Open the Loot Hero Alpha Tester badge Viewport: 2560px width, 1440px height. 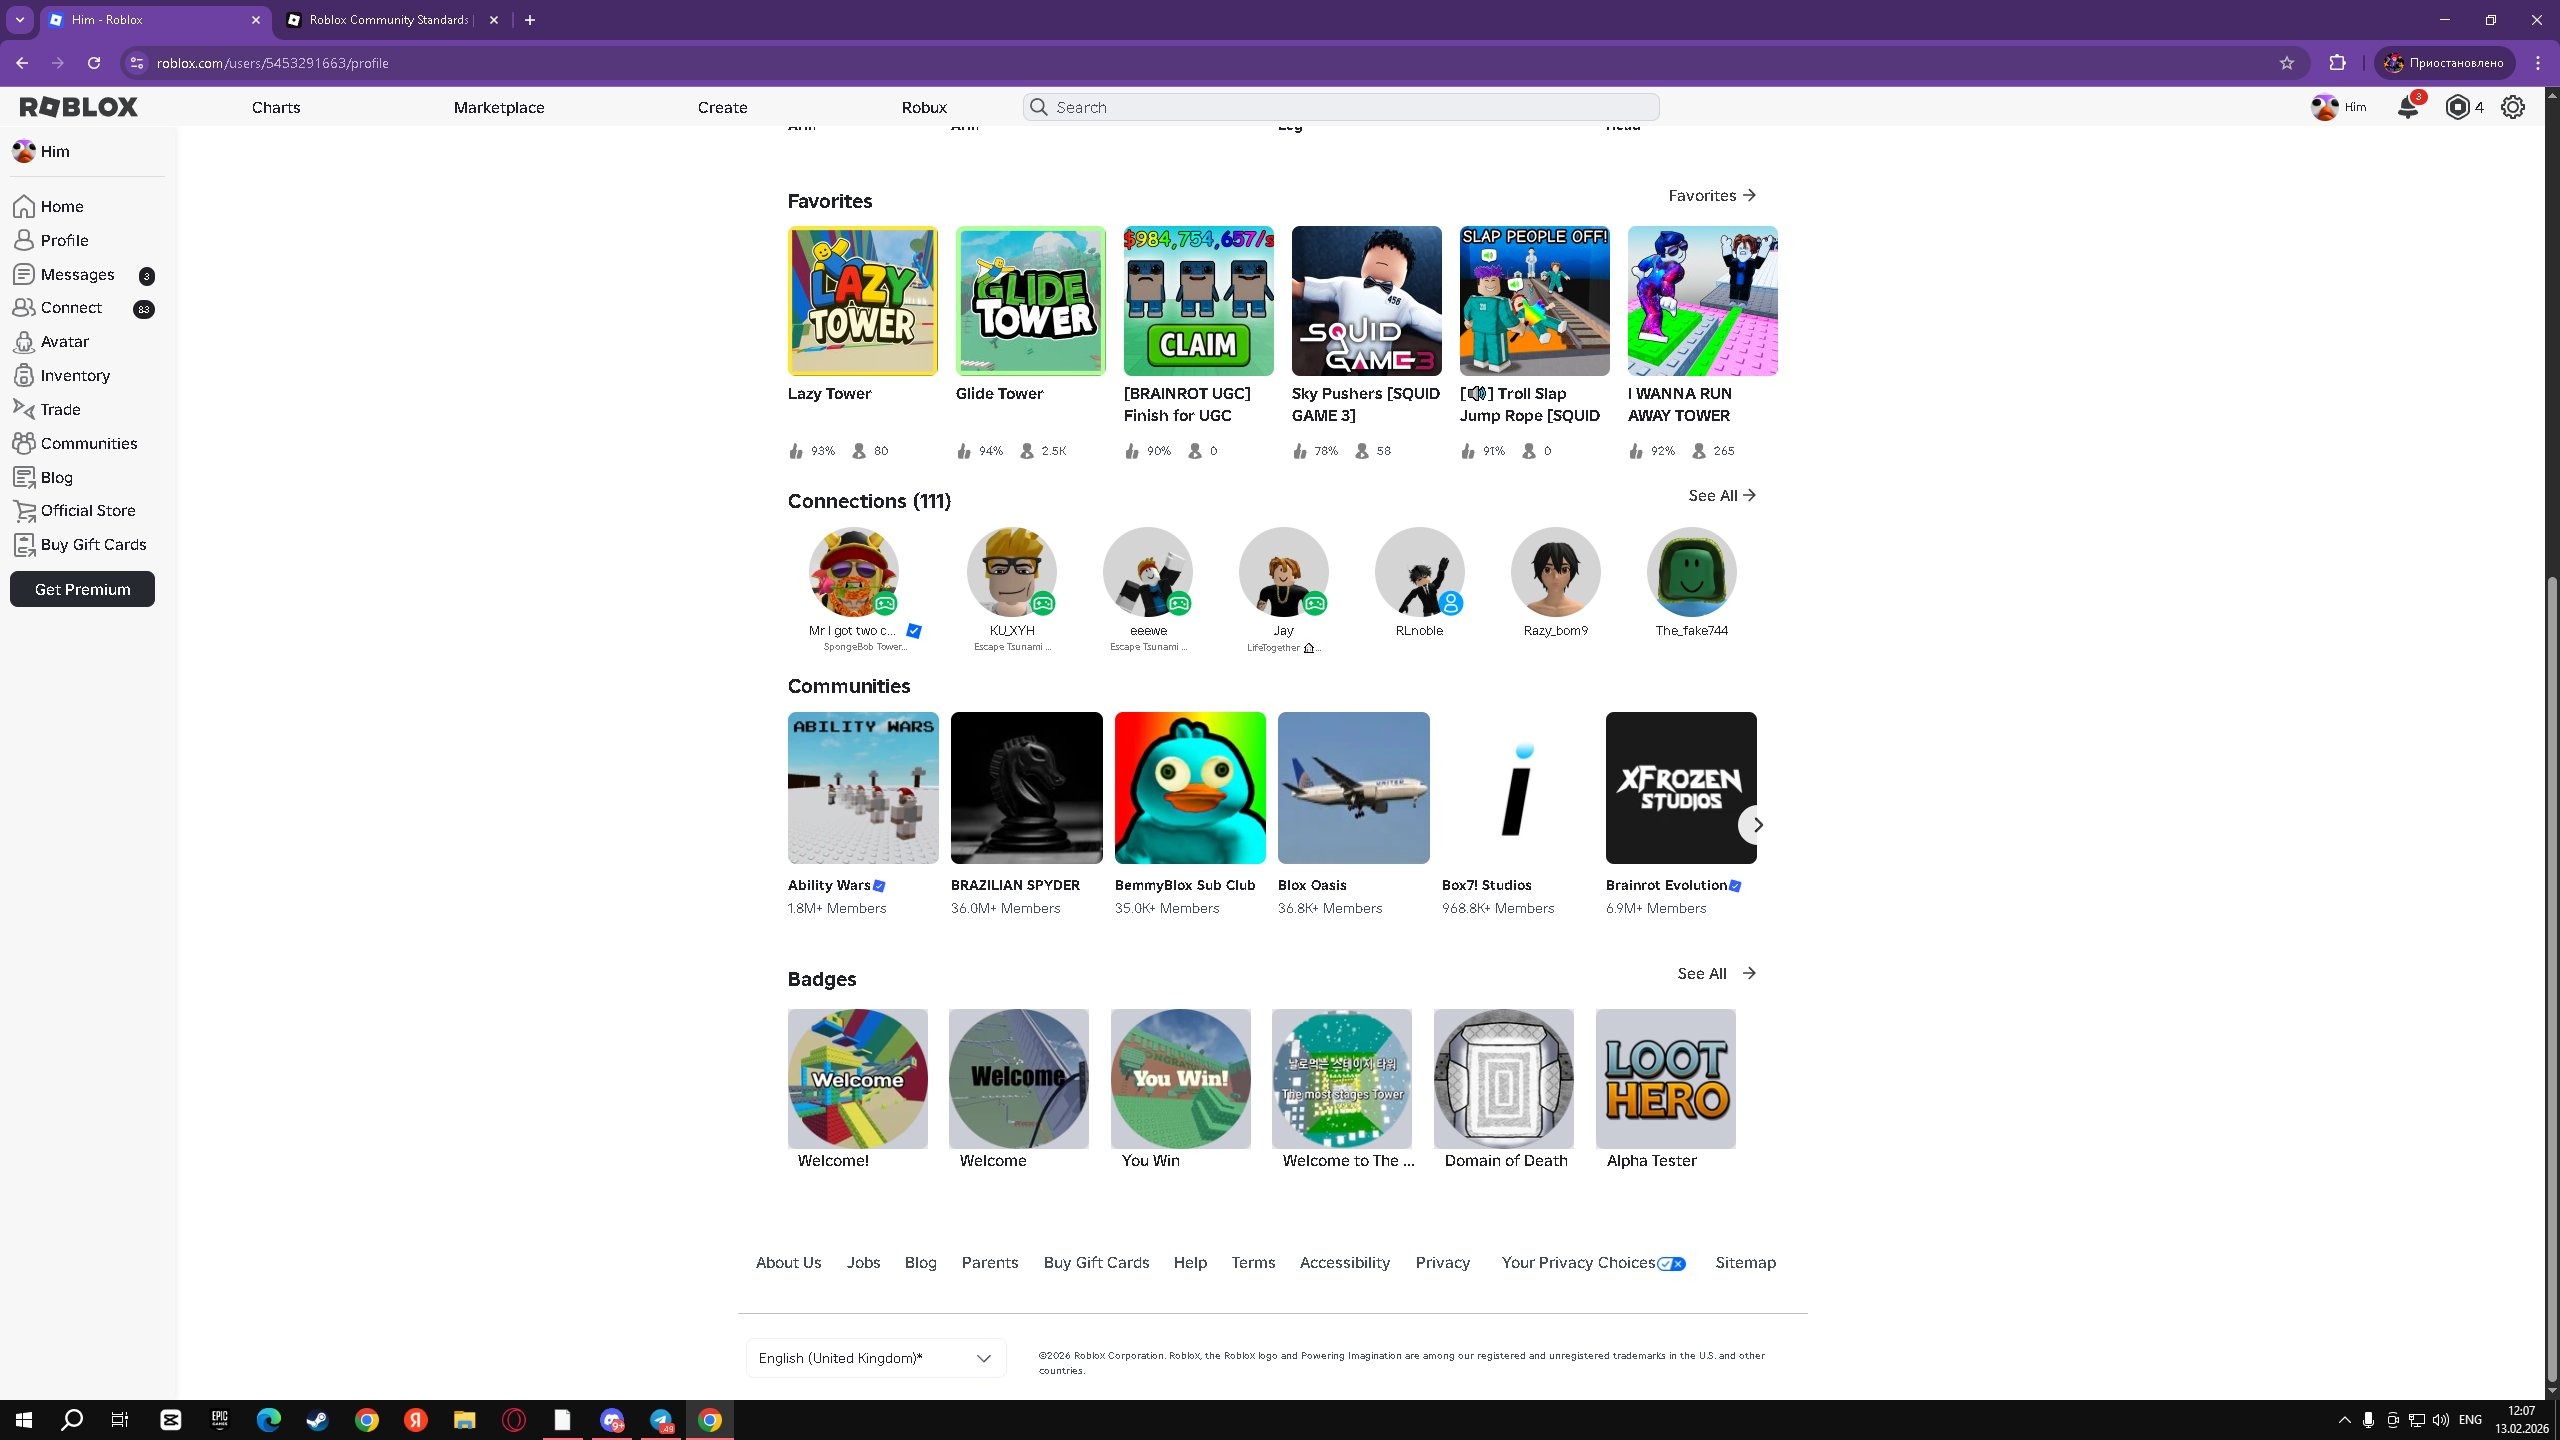1665,1079
